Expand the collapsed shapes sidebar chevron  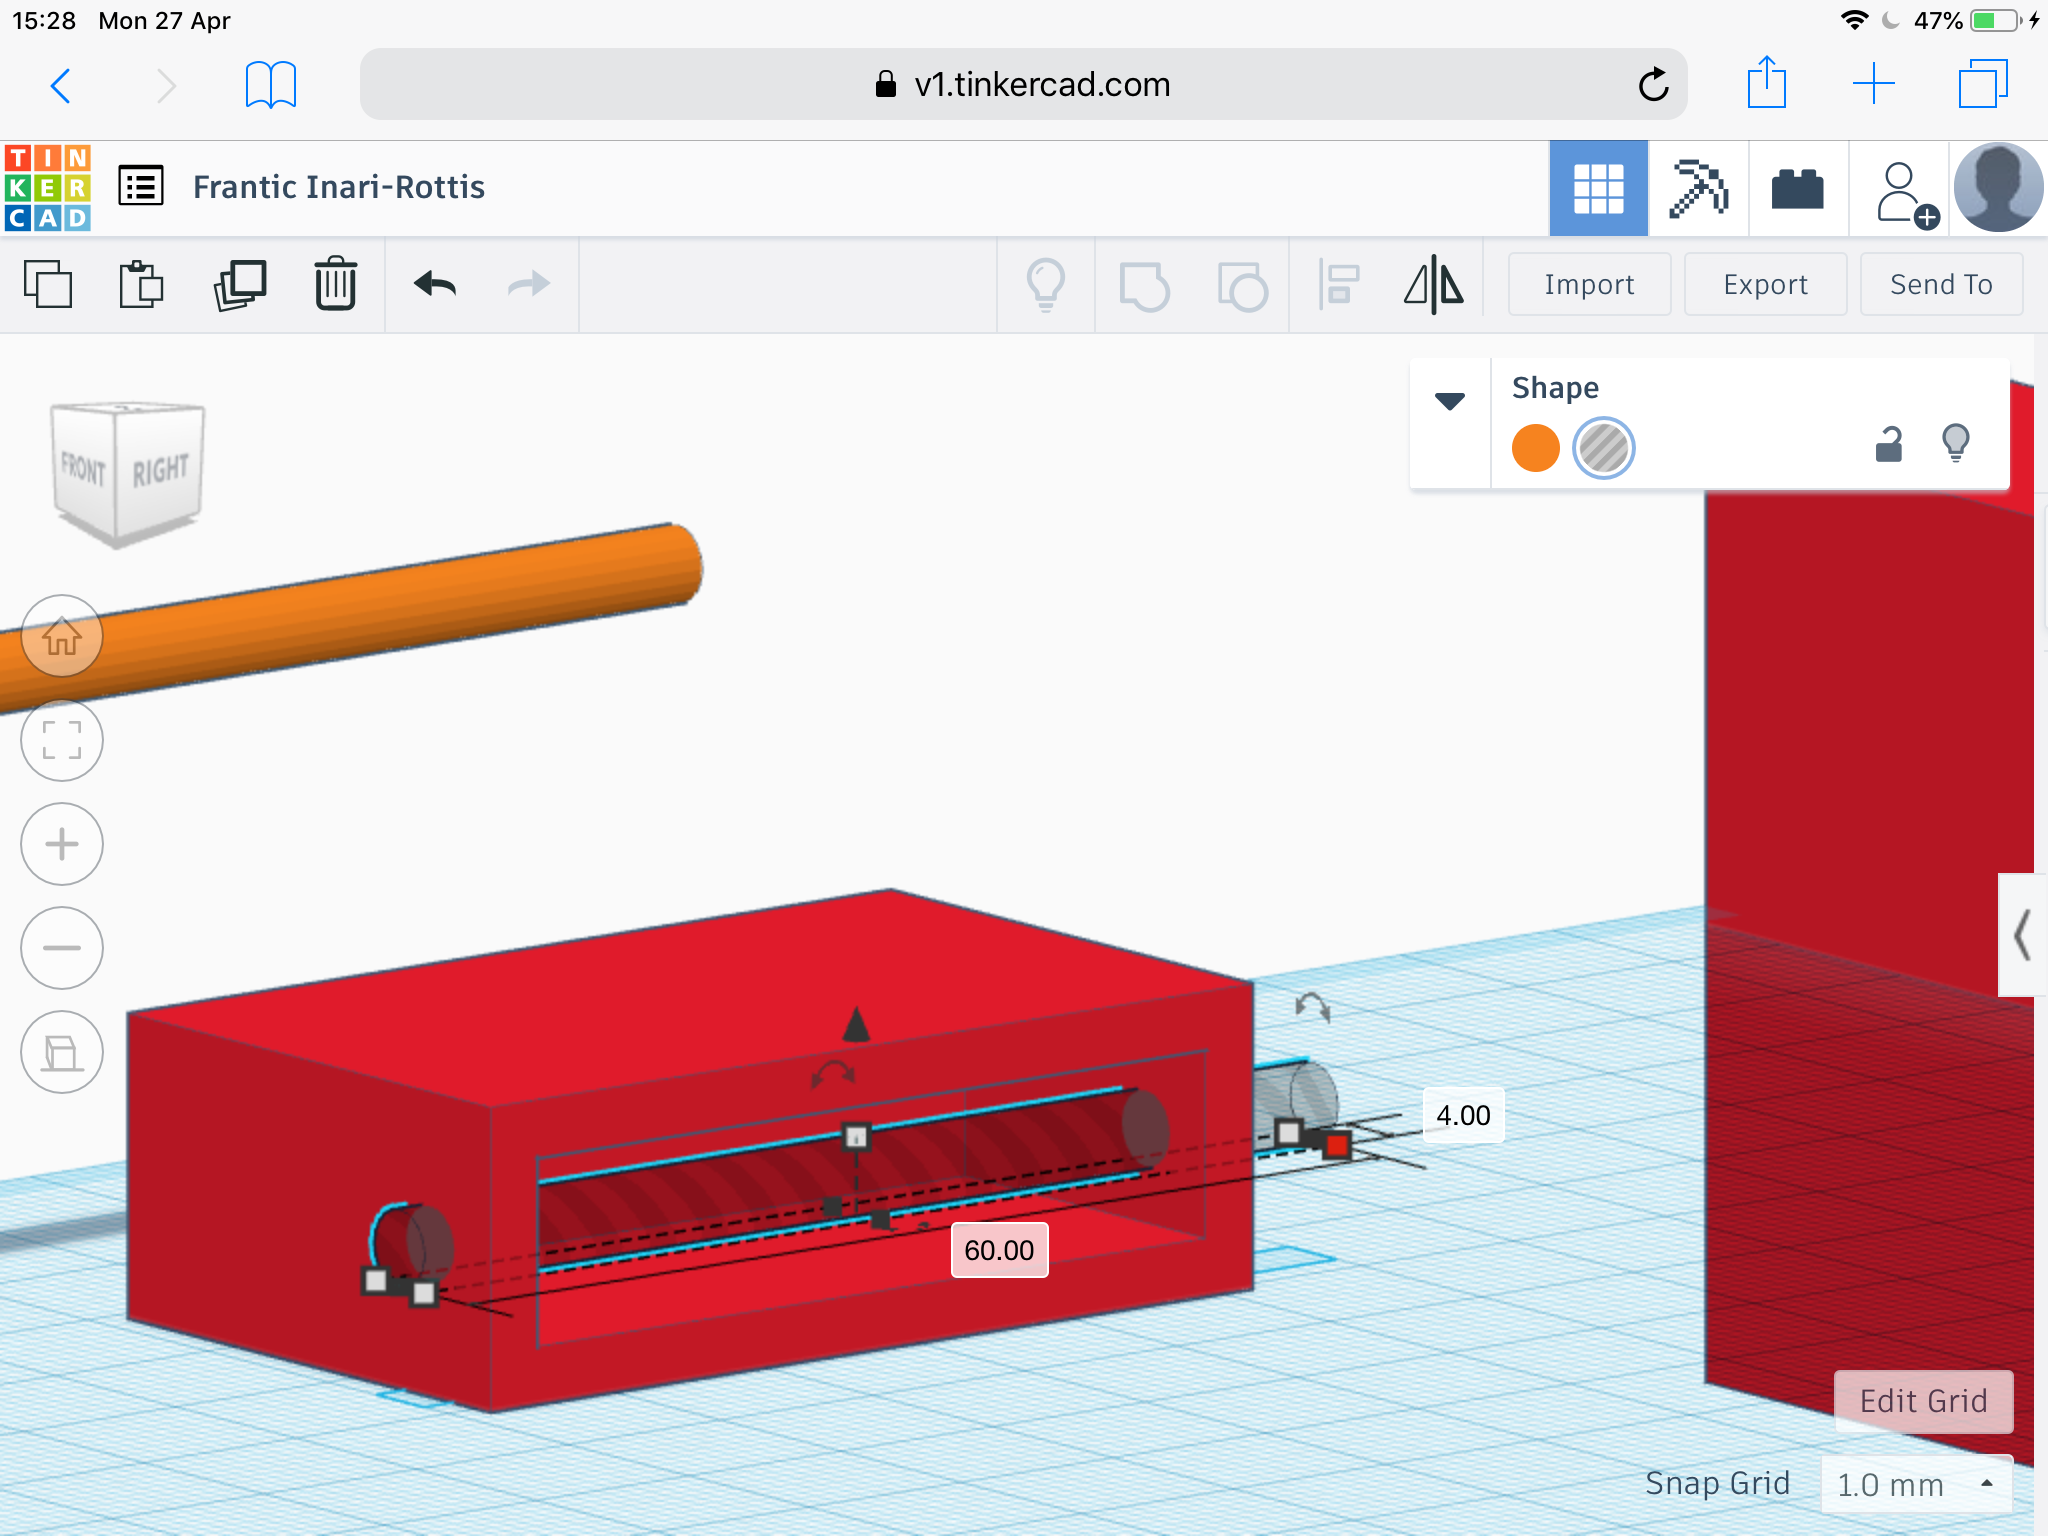tap(2022, 935)
